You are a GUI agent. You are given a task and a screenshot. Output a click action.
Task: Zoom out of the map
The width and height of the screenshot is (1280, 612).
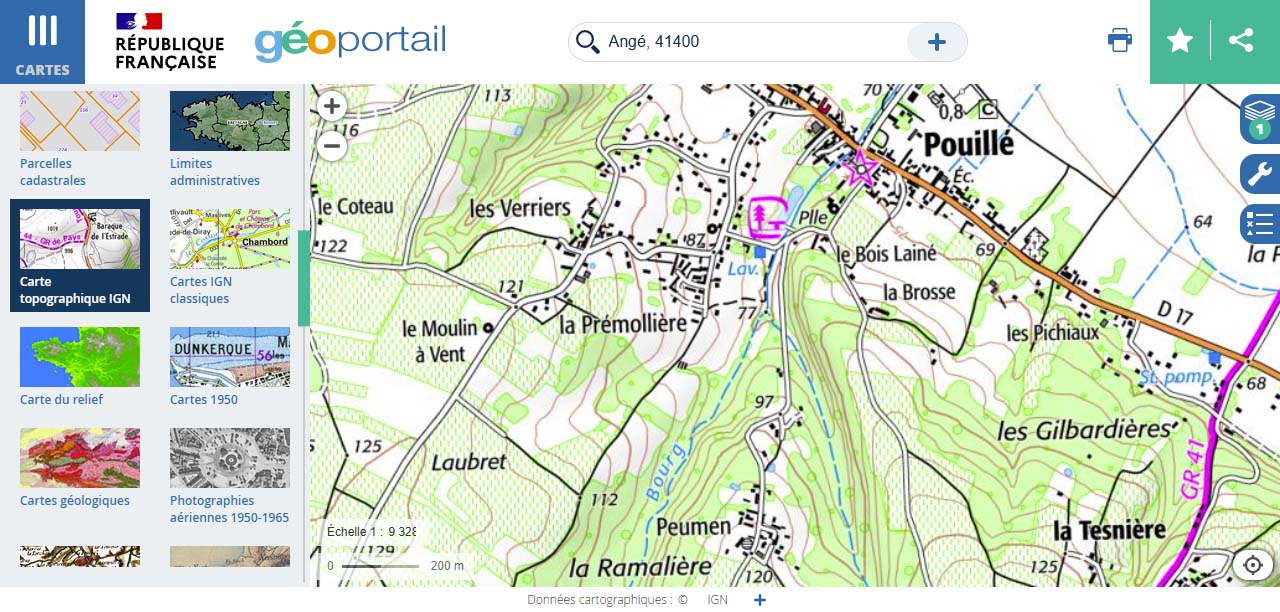point(332,147)
